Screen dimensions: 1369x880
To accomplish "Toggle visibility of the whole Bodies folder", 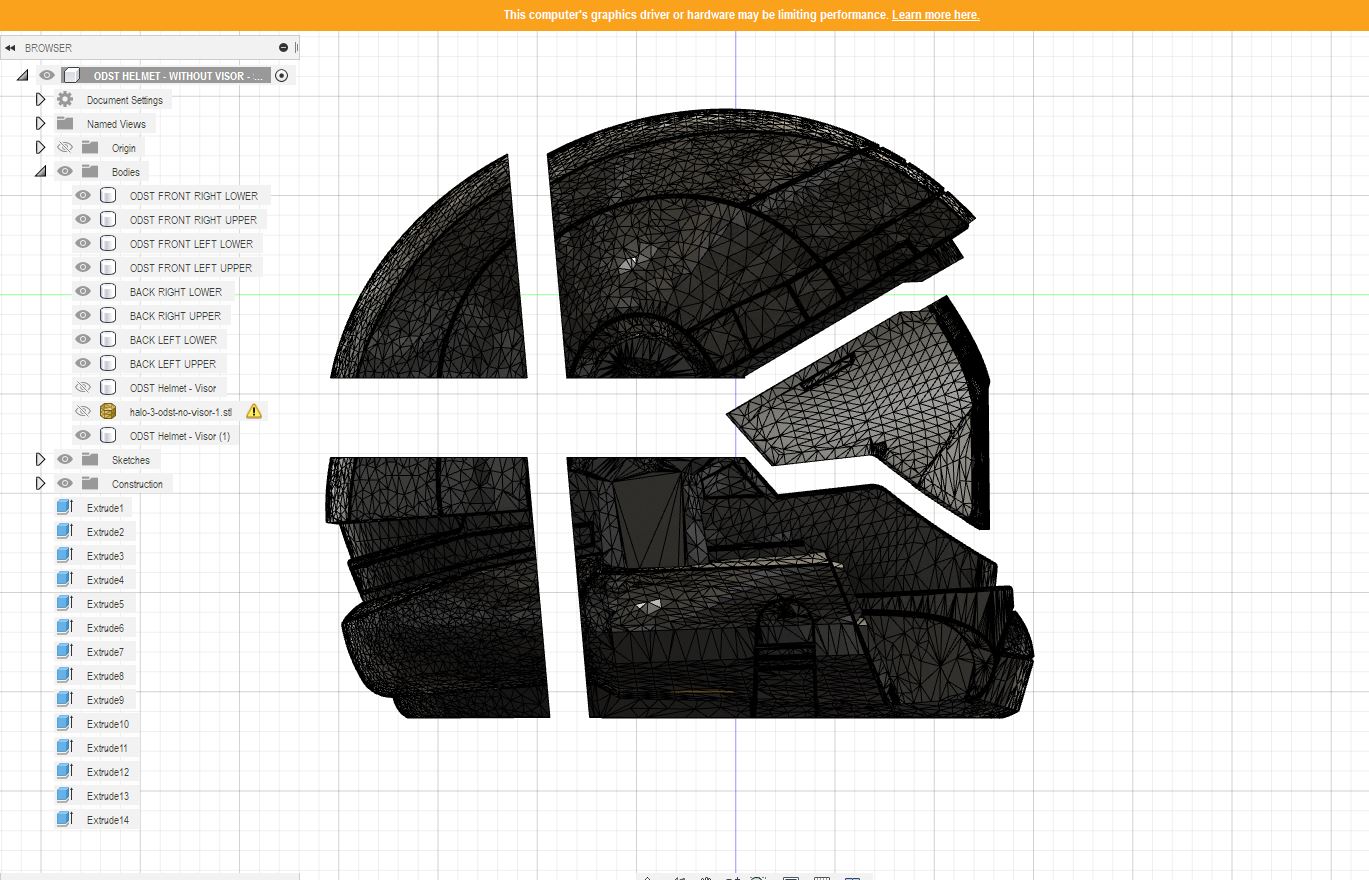I will [x=65, y=172].
